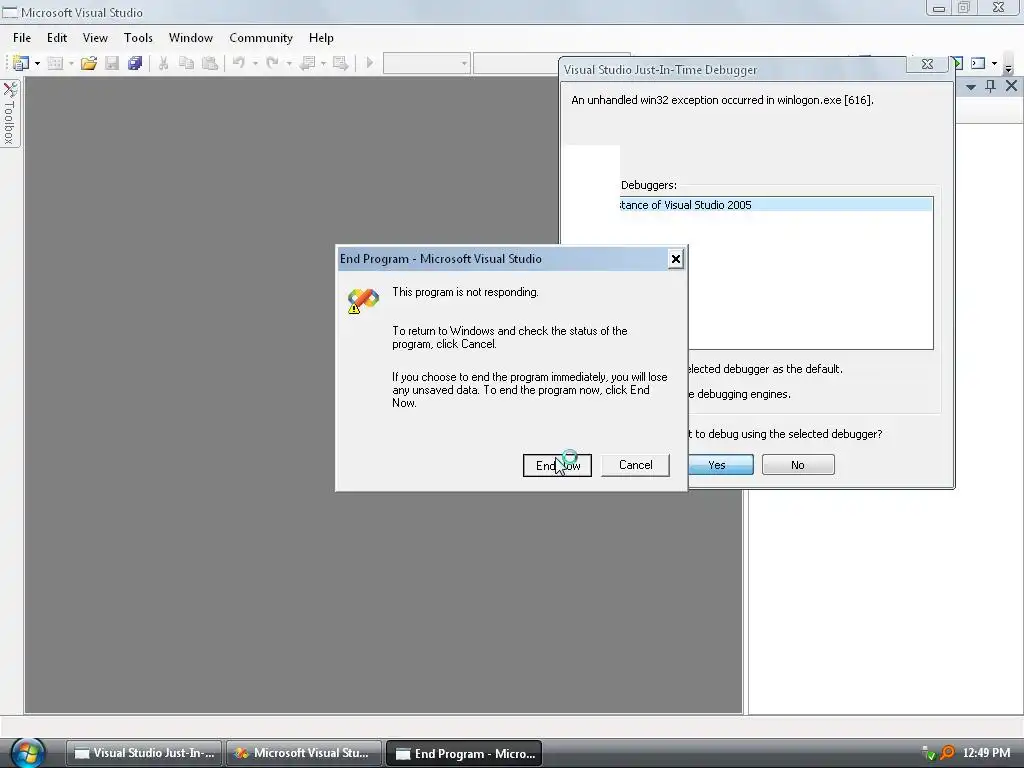Switch to Visual Studio Just-In-Time taskbar button
This screenshot has width=1024, height=768.
(144, 753)
